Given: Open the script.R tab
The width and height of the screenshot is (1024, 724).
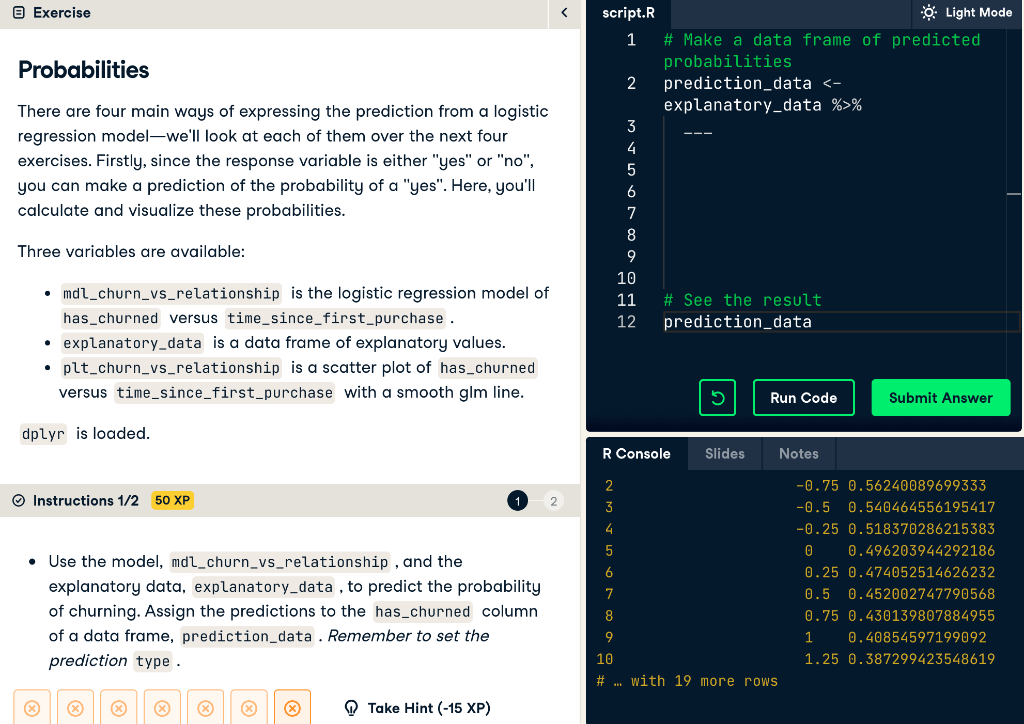Looking at the screenshot, I should 628,13.
